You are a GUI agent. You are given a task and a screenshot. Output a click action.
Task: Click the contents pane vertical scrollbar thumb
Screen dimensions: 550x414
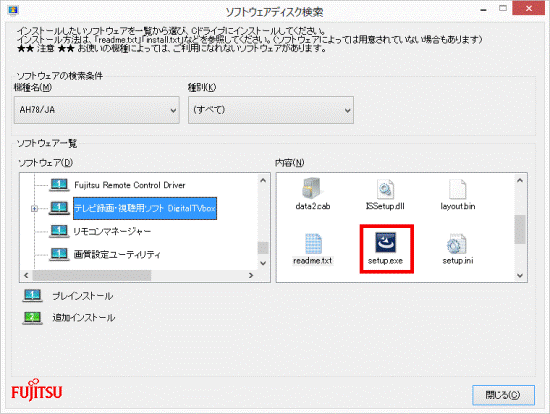[520, 229]
